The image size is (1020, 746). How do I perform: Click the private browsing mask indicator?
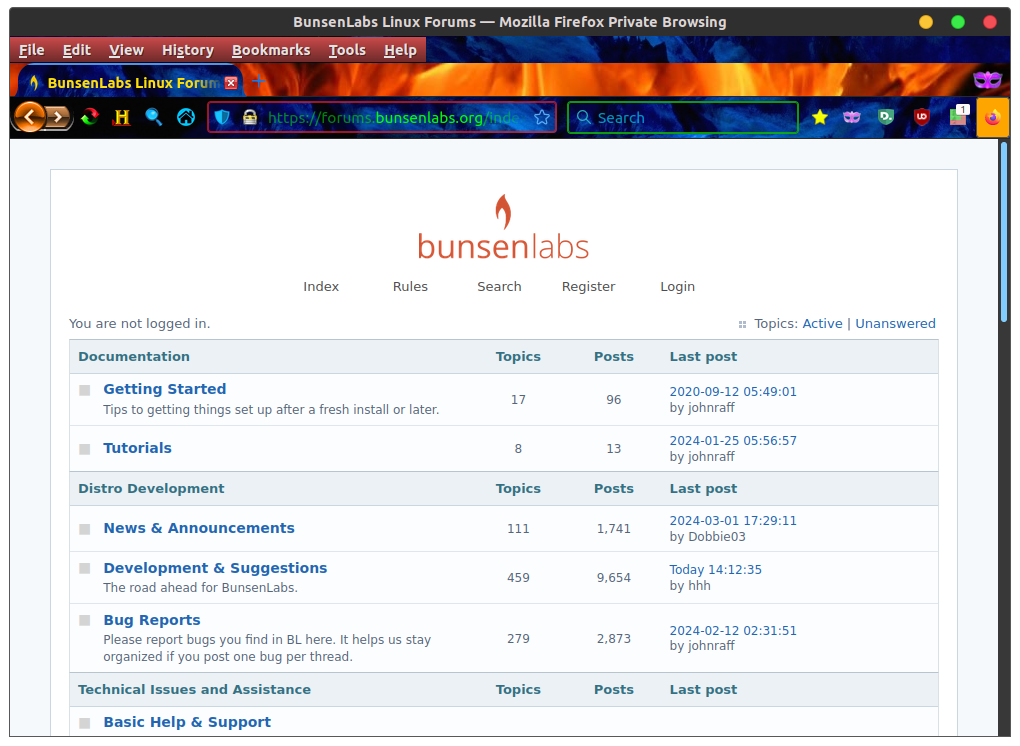click(987, 80)
